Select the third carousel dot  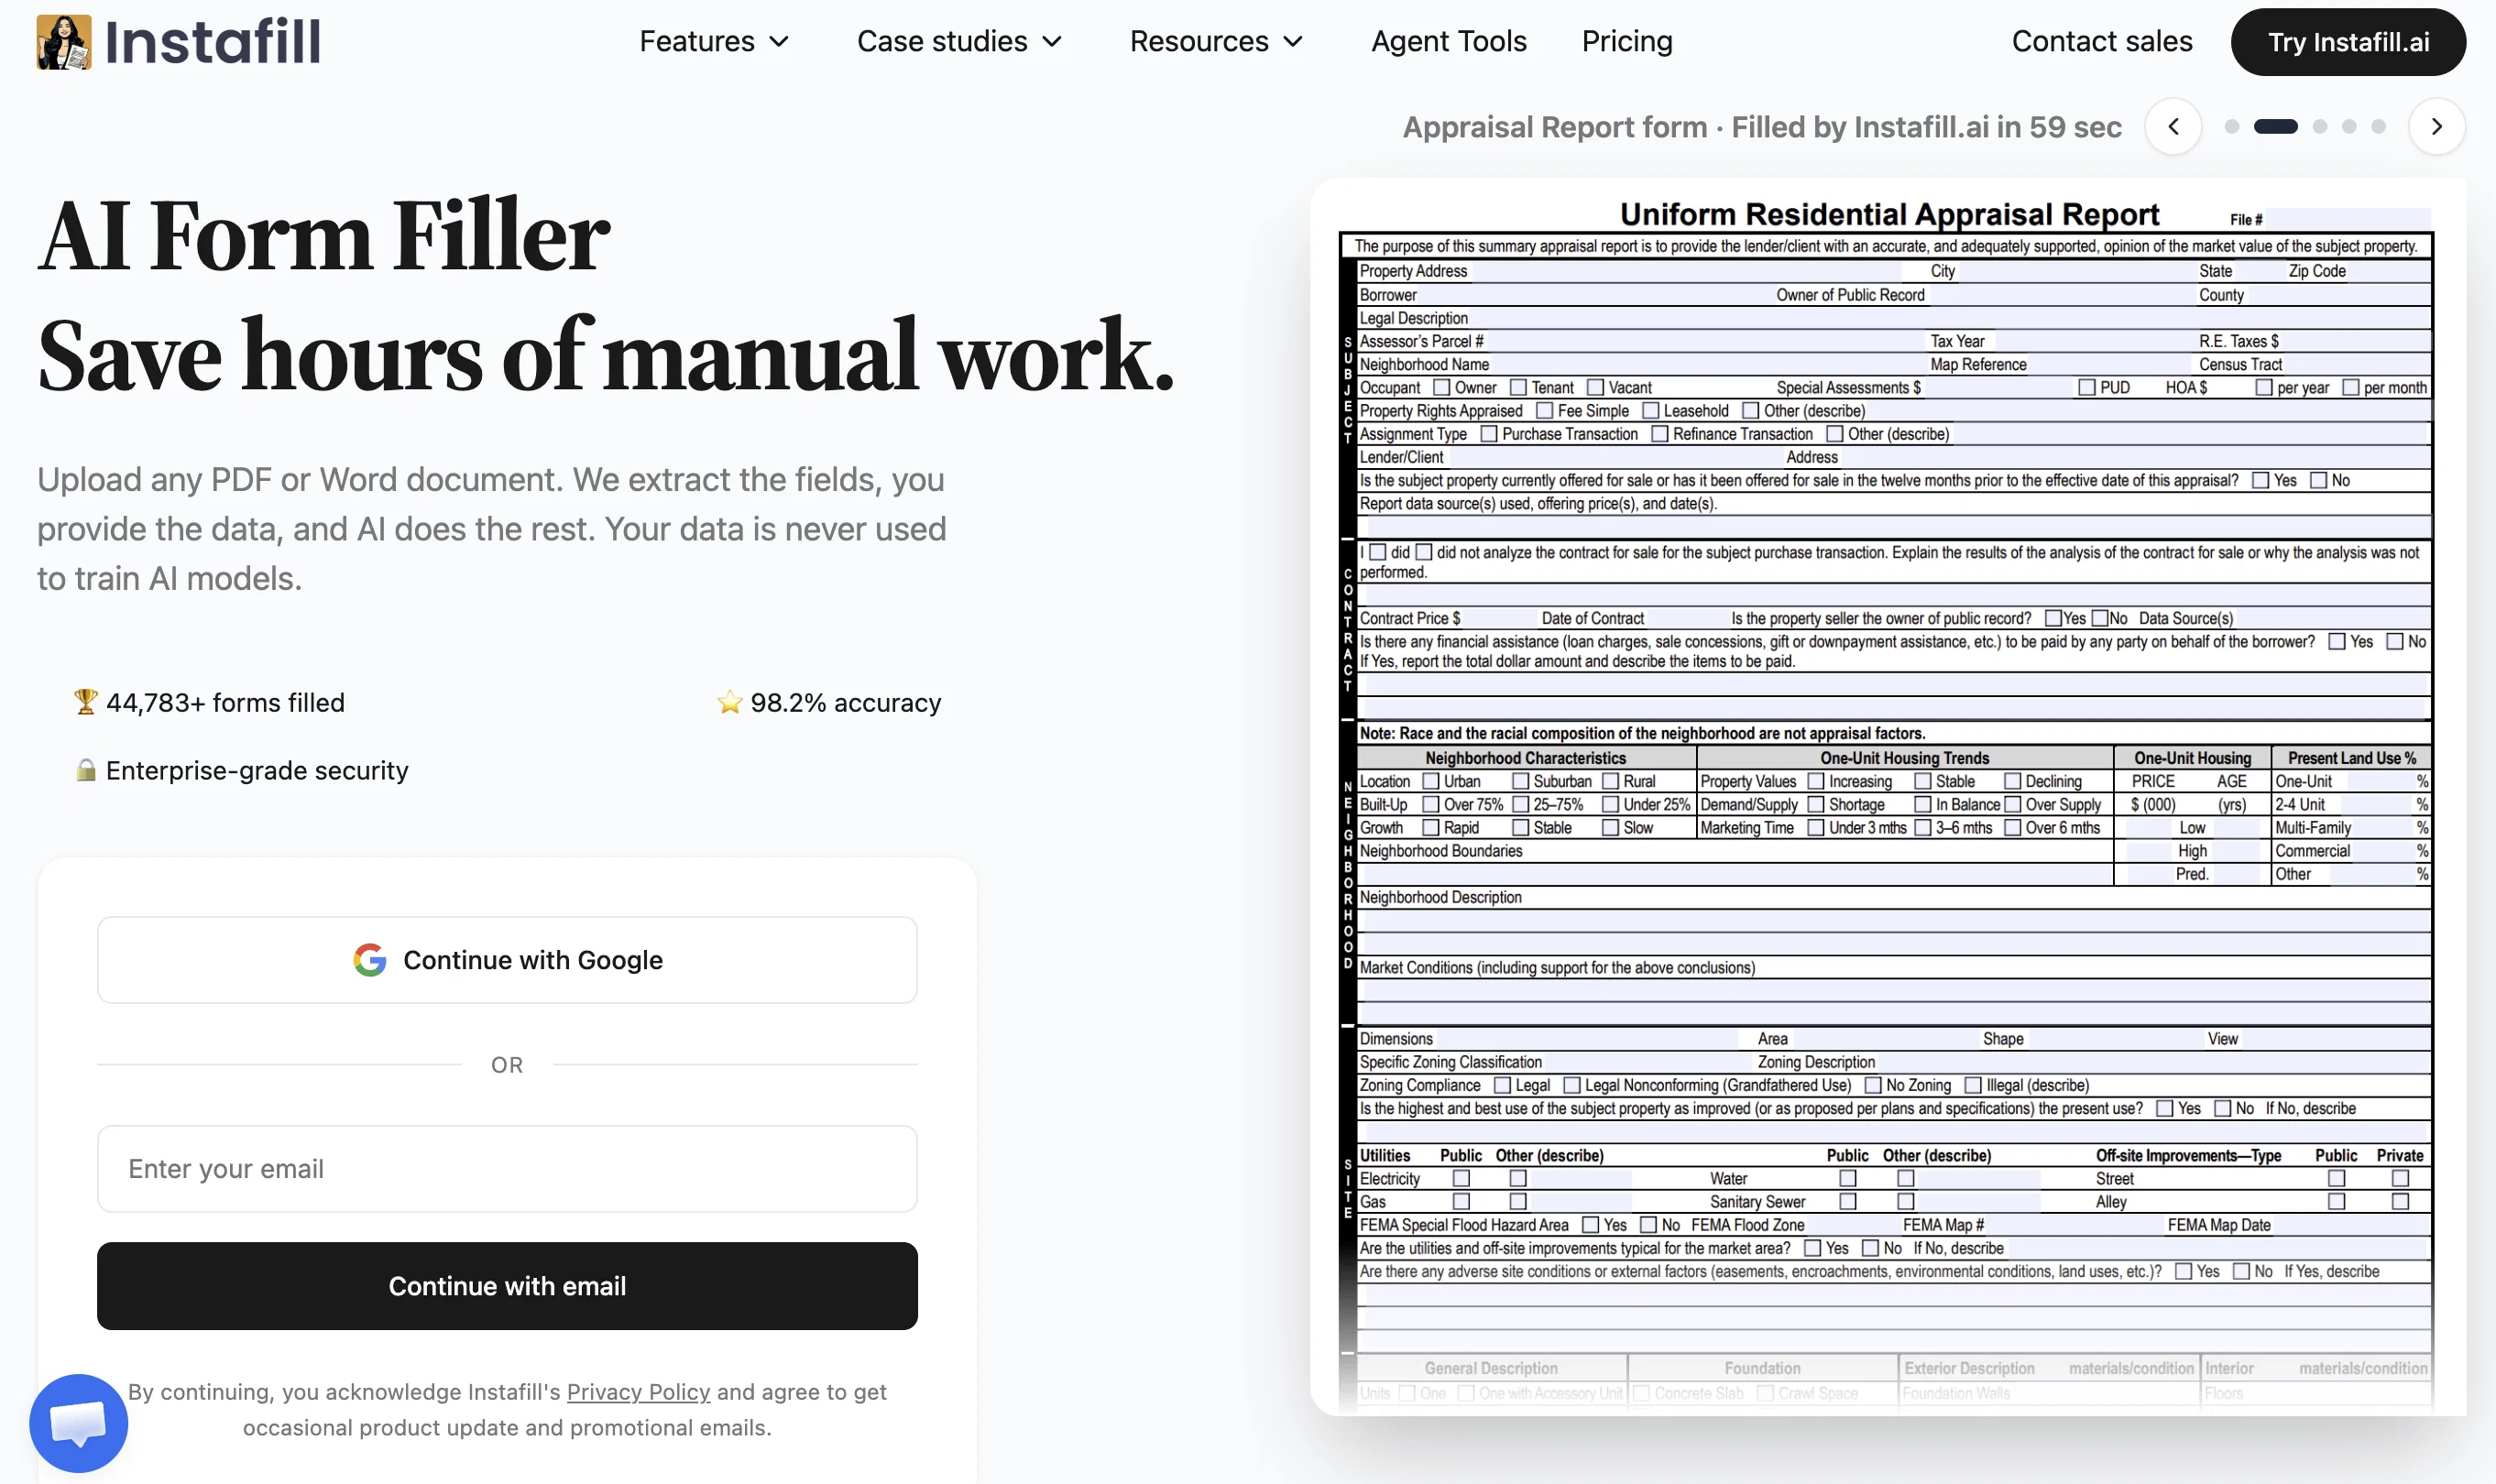tap(2320, 127)
